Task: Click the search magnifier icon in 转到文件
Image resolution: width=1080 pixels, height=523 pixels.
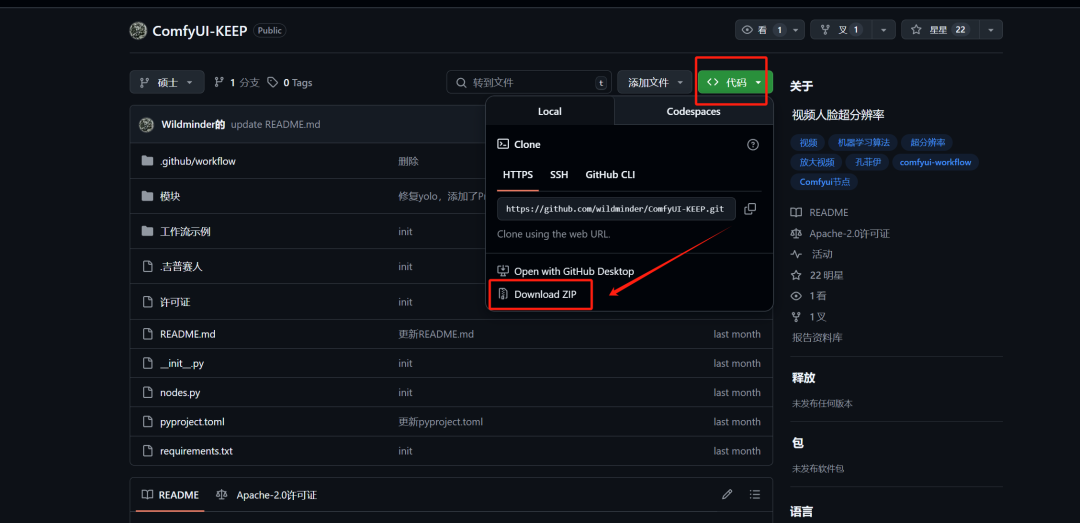Action: pyautogui.click(x=461, y=83)
